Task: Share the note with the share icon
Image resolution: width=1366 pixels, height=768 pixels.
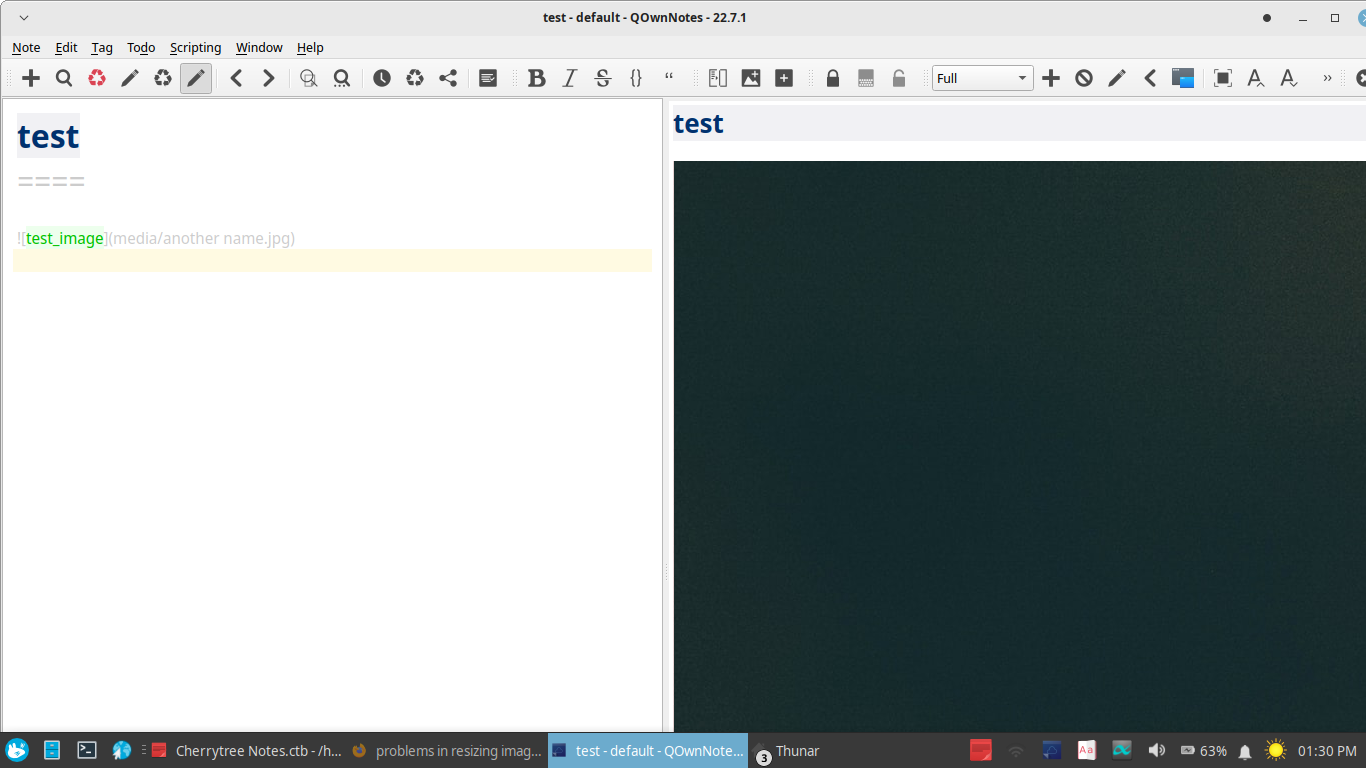Action: pos(448,78)
